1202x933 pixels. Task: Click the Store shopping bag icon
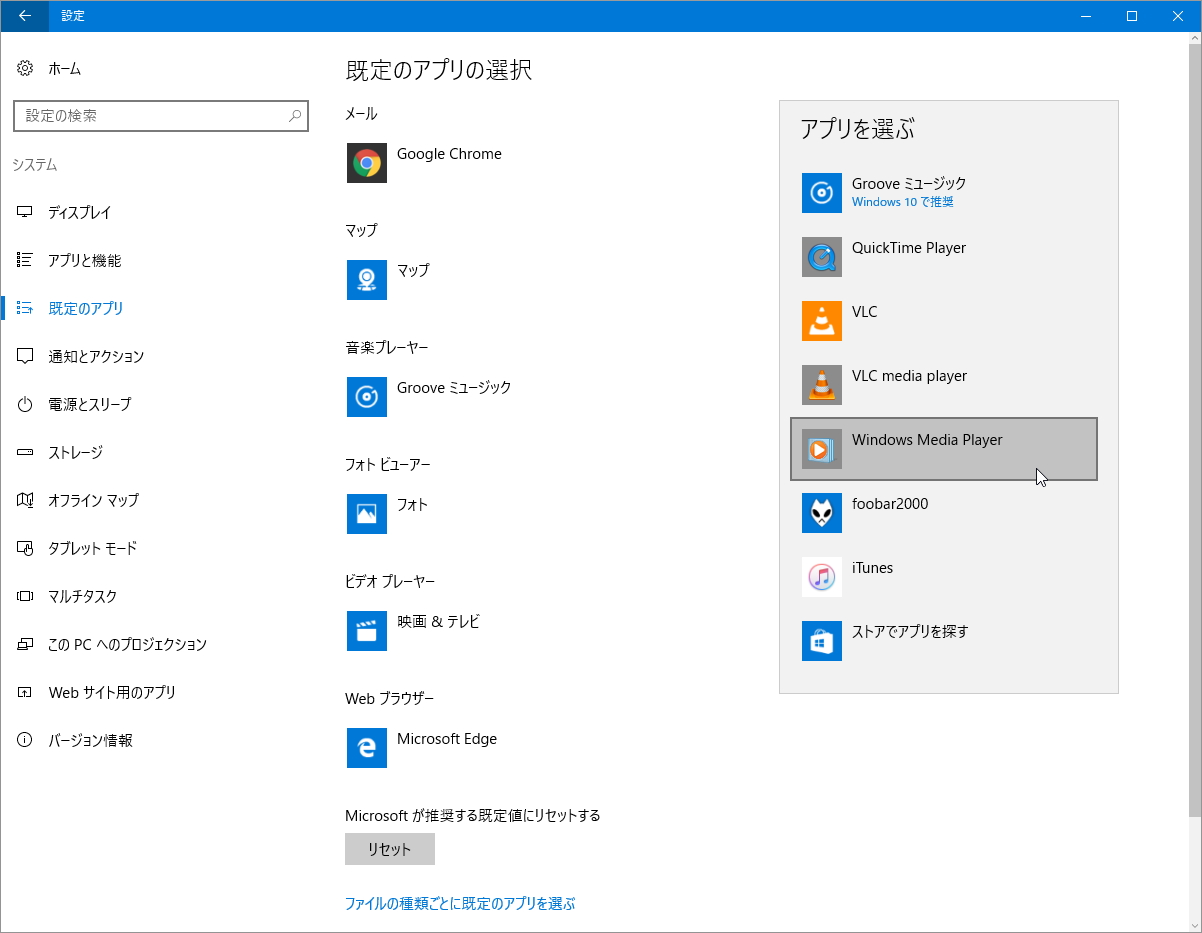pyautogui.click(x=822, y=641)
